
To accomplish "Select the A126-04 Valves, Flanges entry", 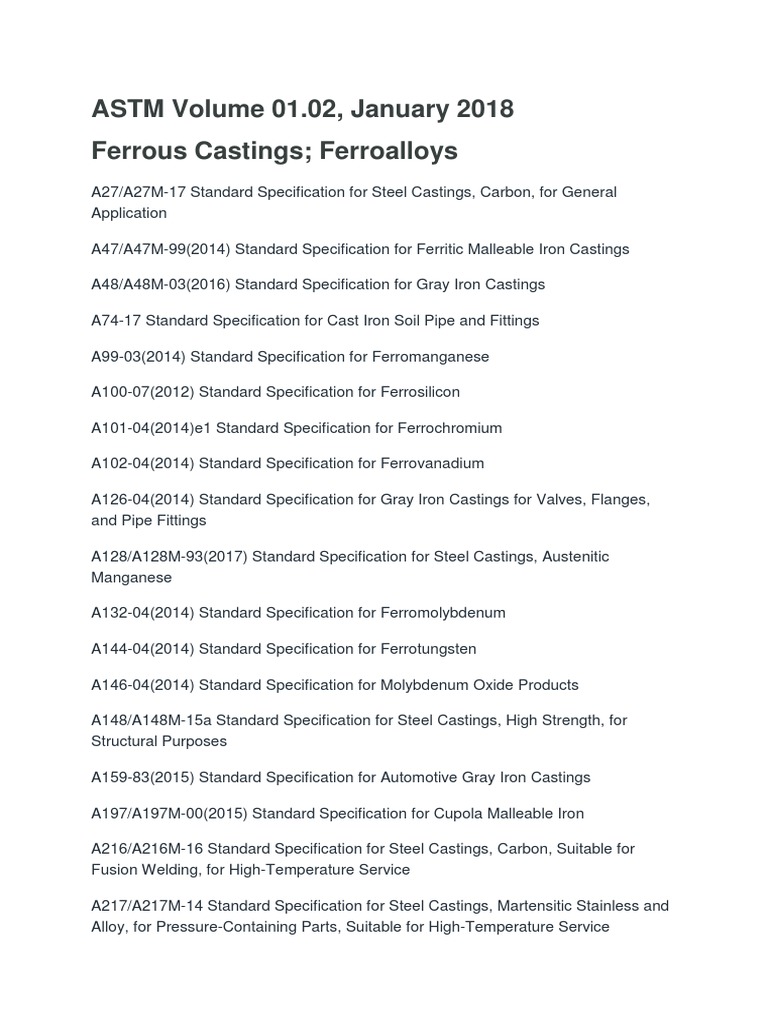I will click(x=370, y=510).
